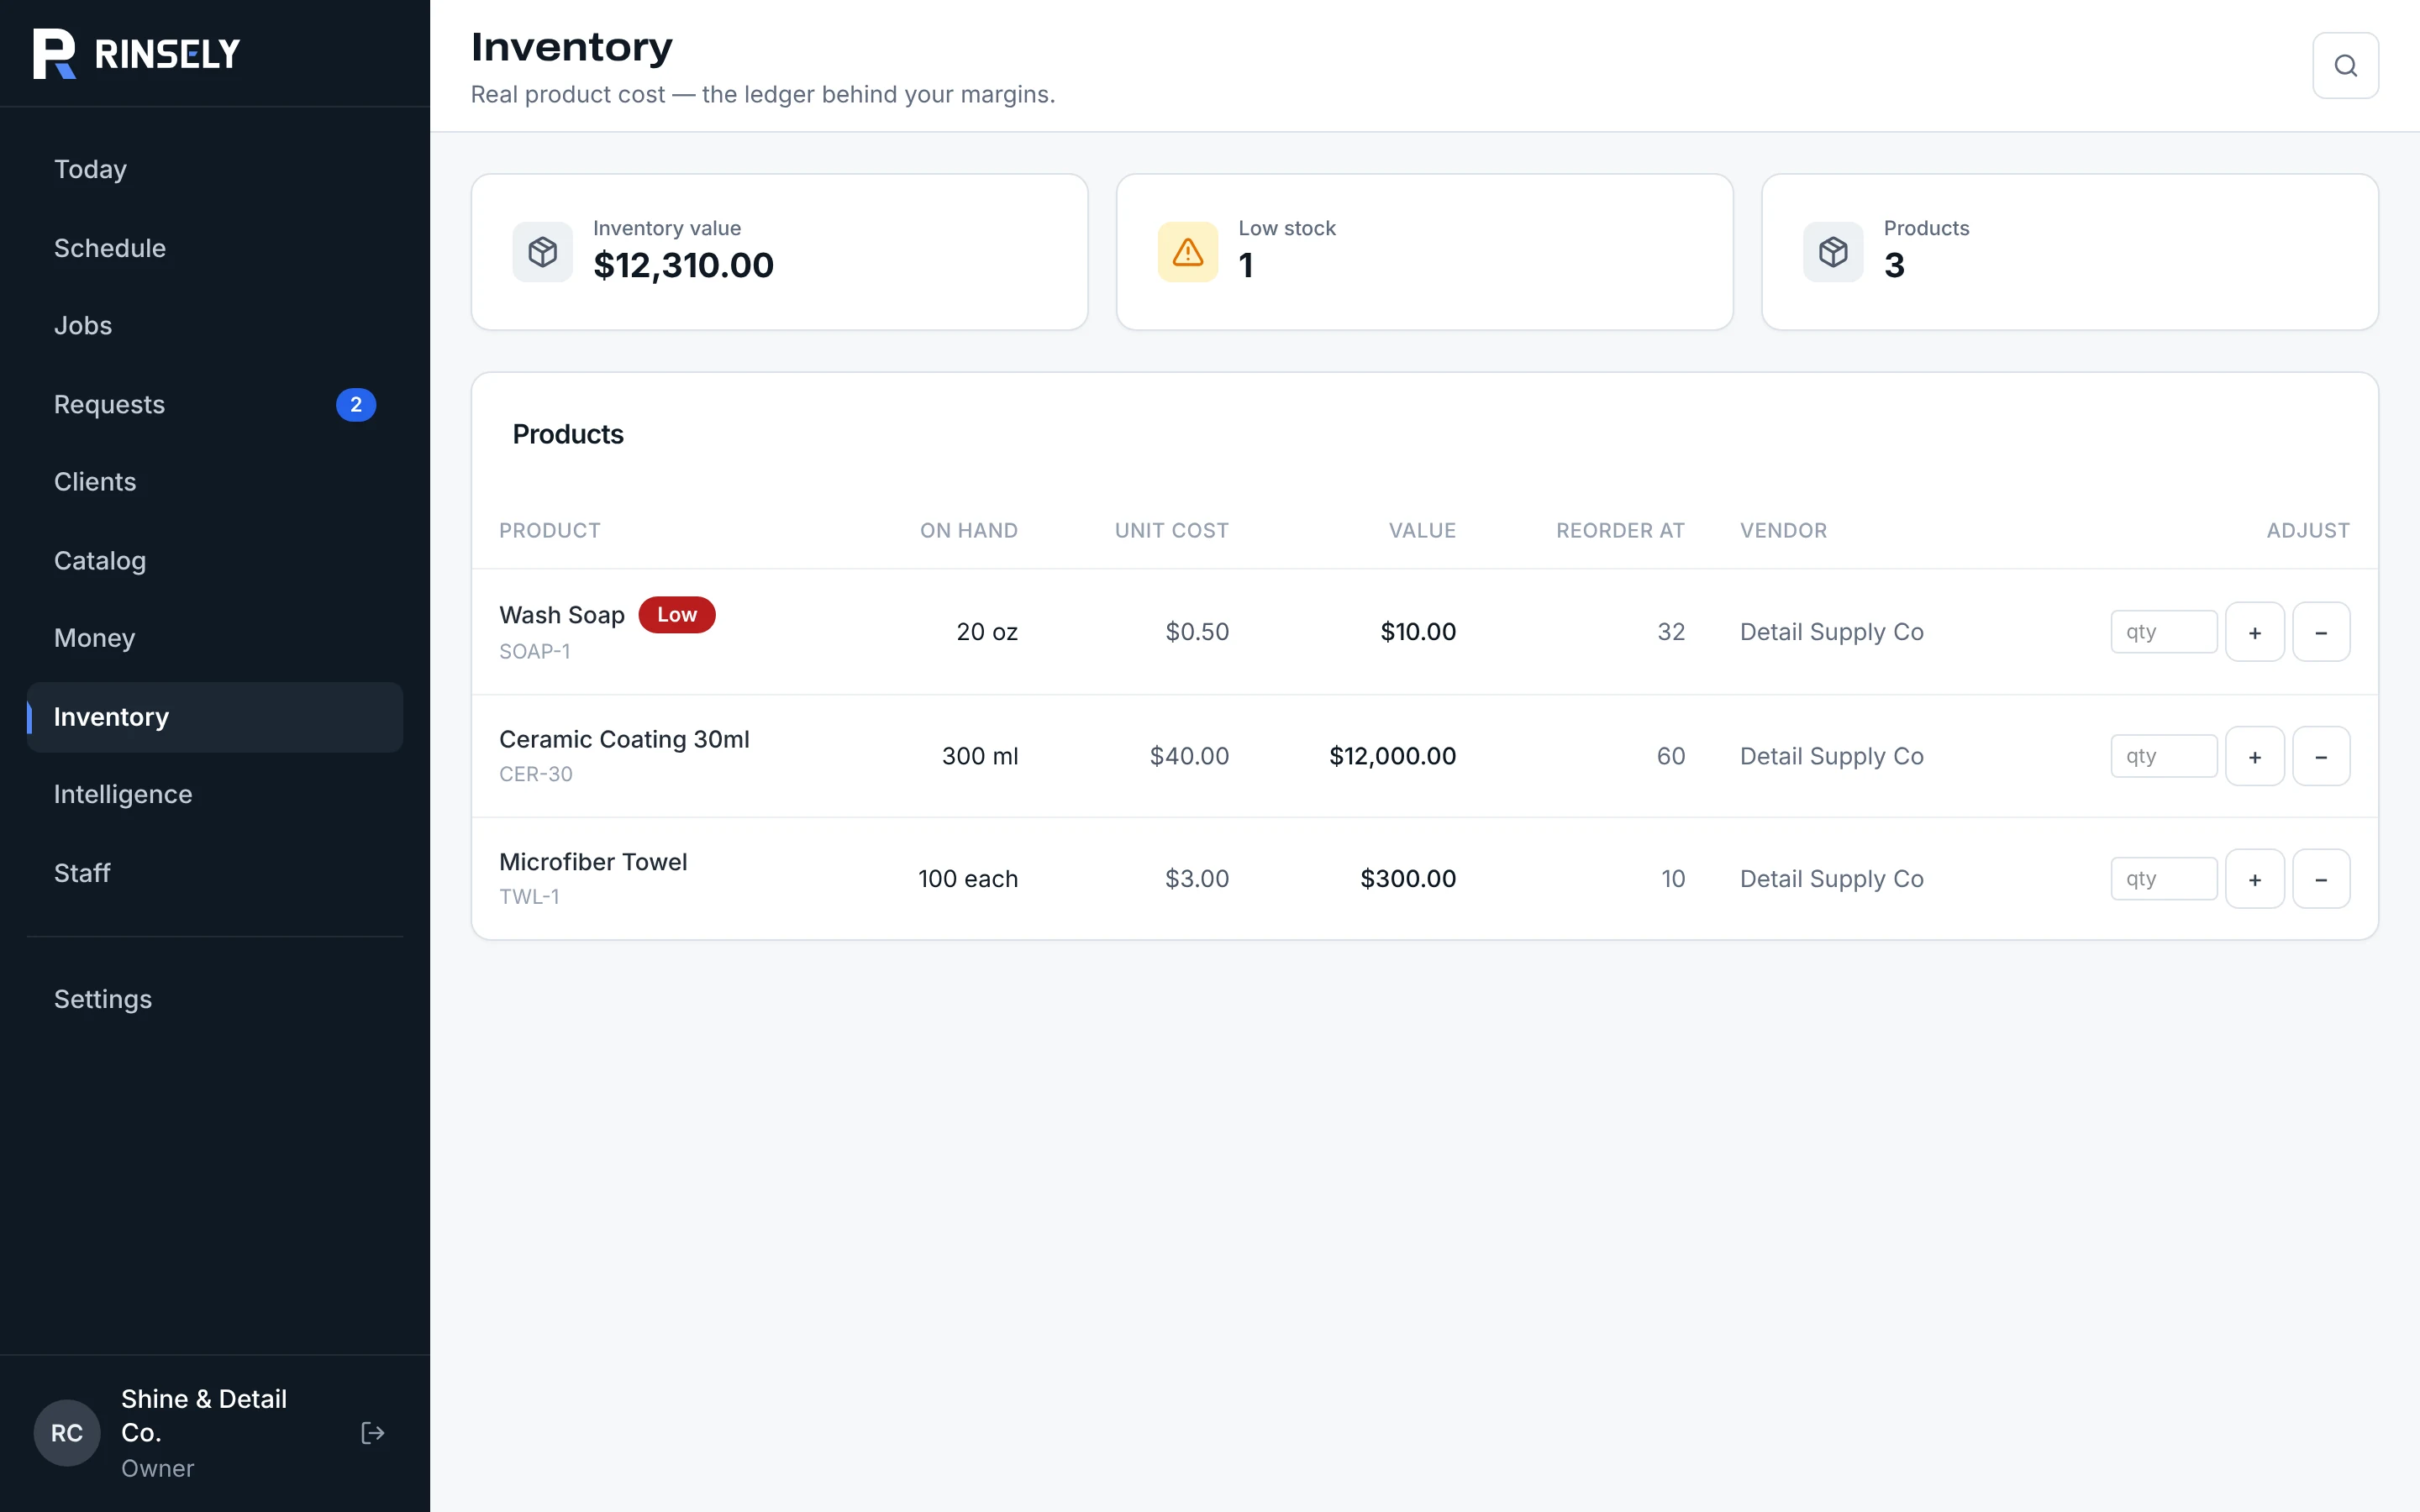Viewport: 2420px width, 1512px height.
Task: Click the $12,000.00 value cell
Action: [1392, 756]
